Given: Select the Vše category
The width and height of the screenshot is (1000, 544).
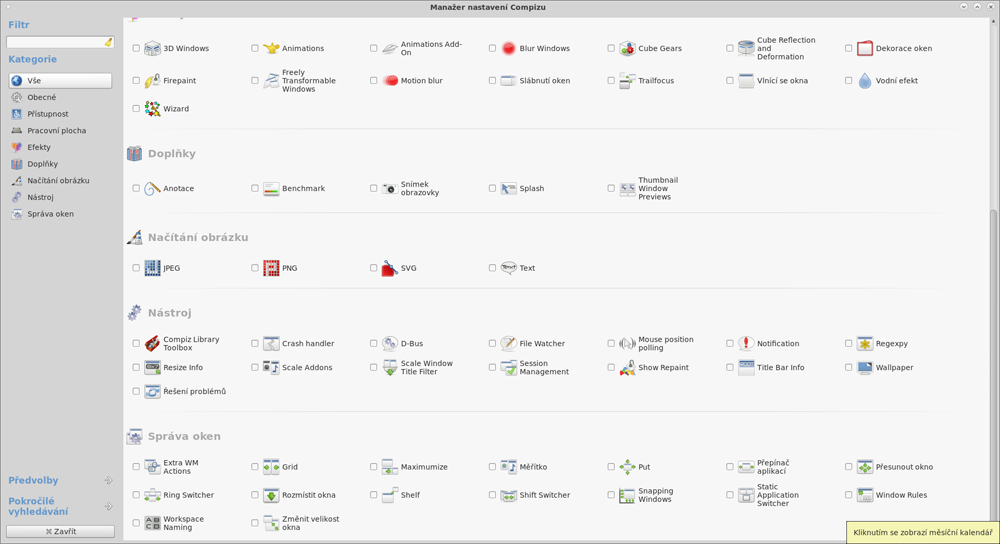Looking at the screenshot, I should (x=61, y=81).
